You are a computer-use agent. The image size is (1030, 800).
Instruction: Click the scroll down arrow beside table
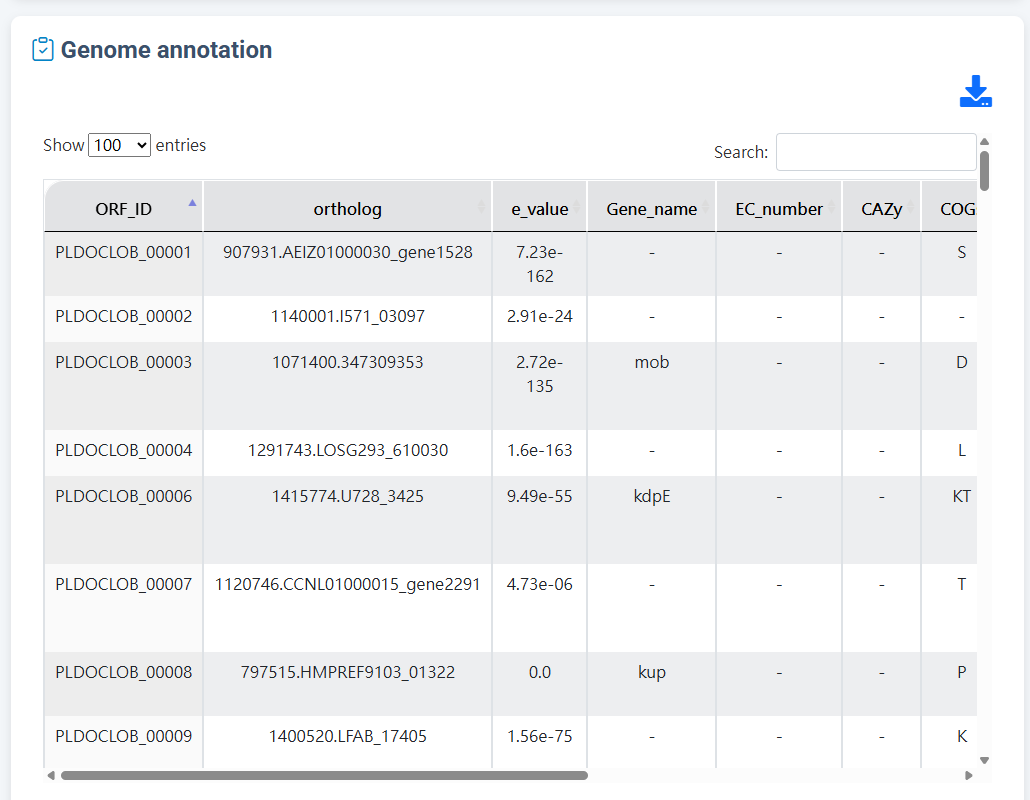tap(984, 760)
